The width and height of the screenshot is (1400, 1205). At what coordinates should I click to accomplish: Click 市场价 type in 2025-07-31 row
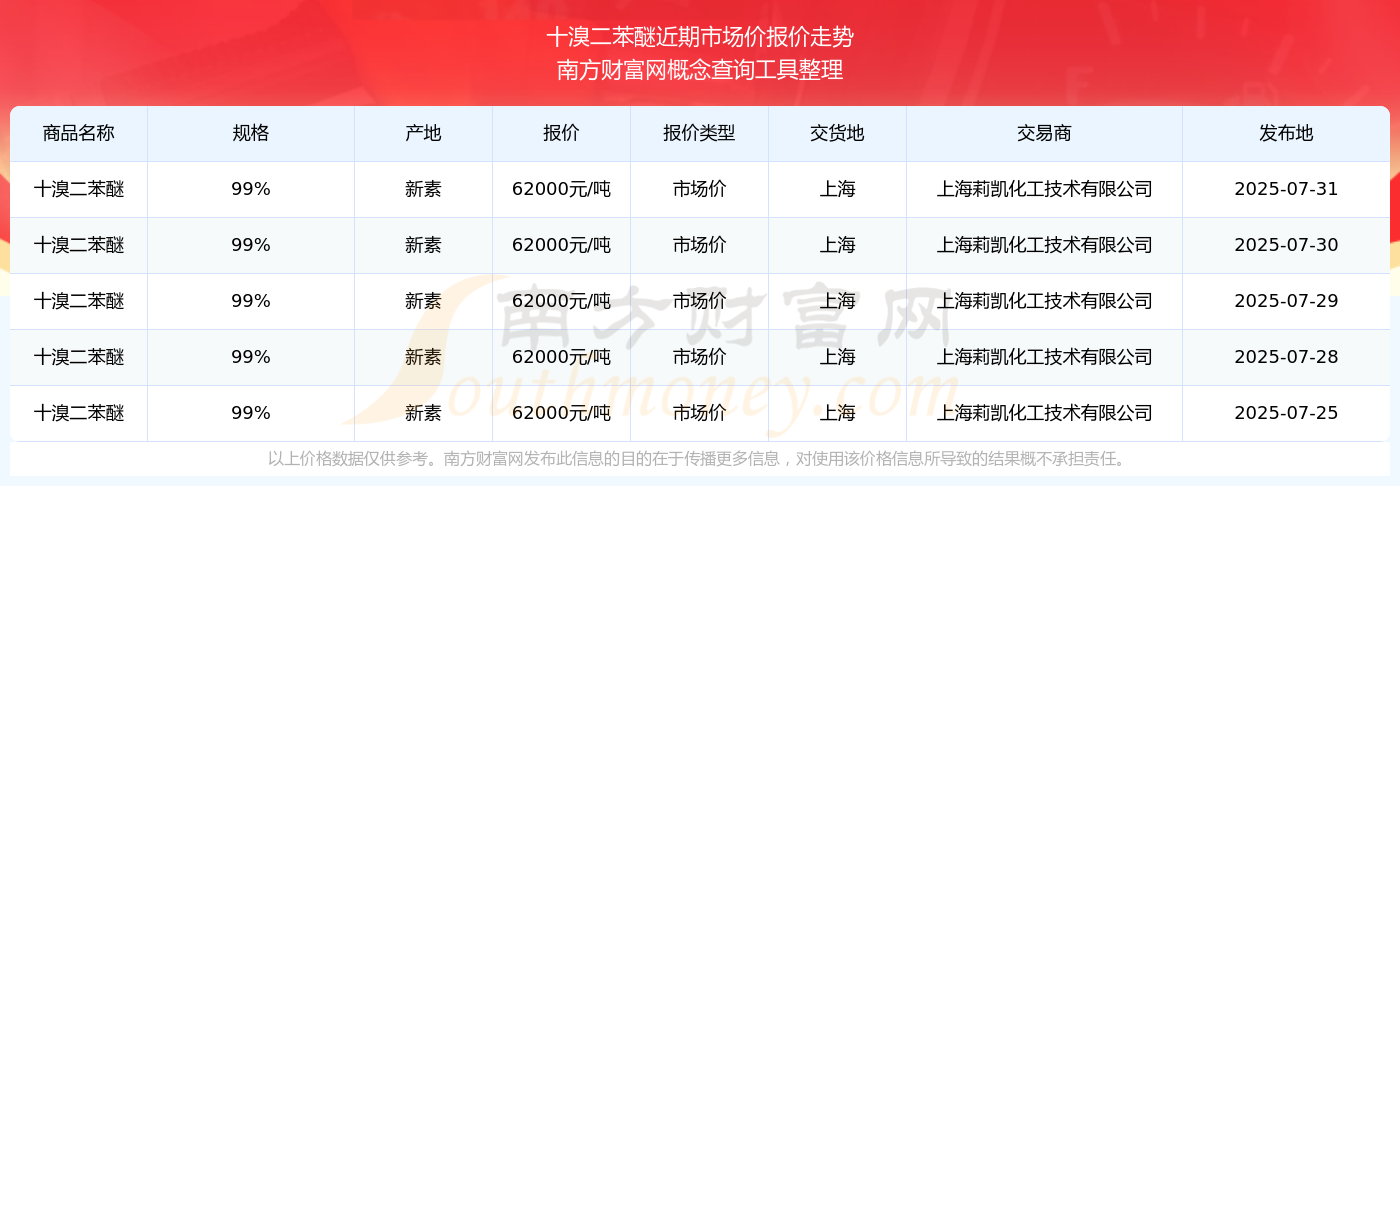700,189
